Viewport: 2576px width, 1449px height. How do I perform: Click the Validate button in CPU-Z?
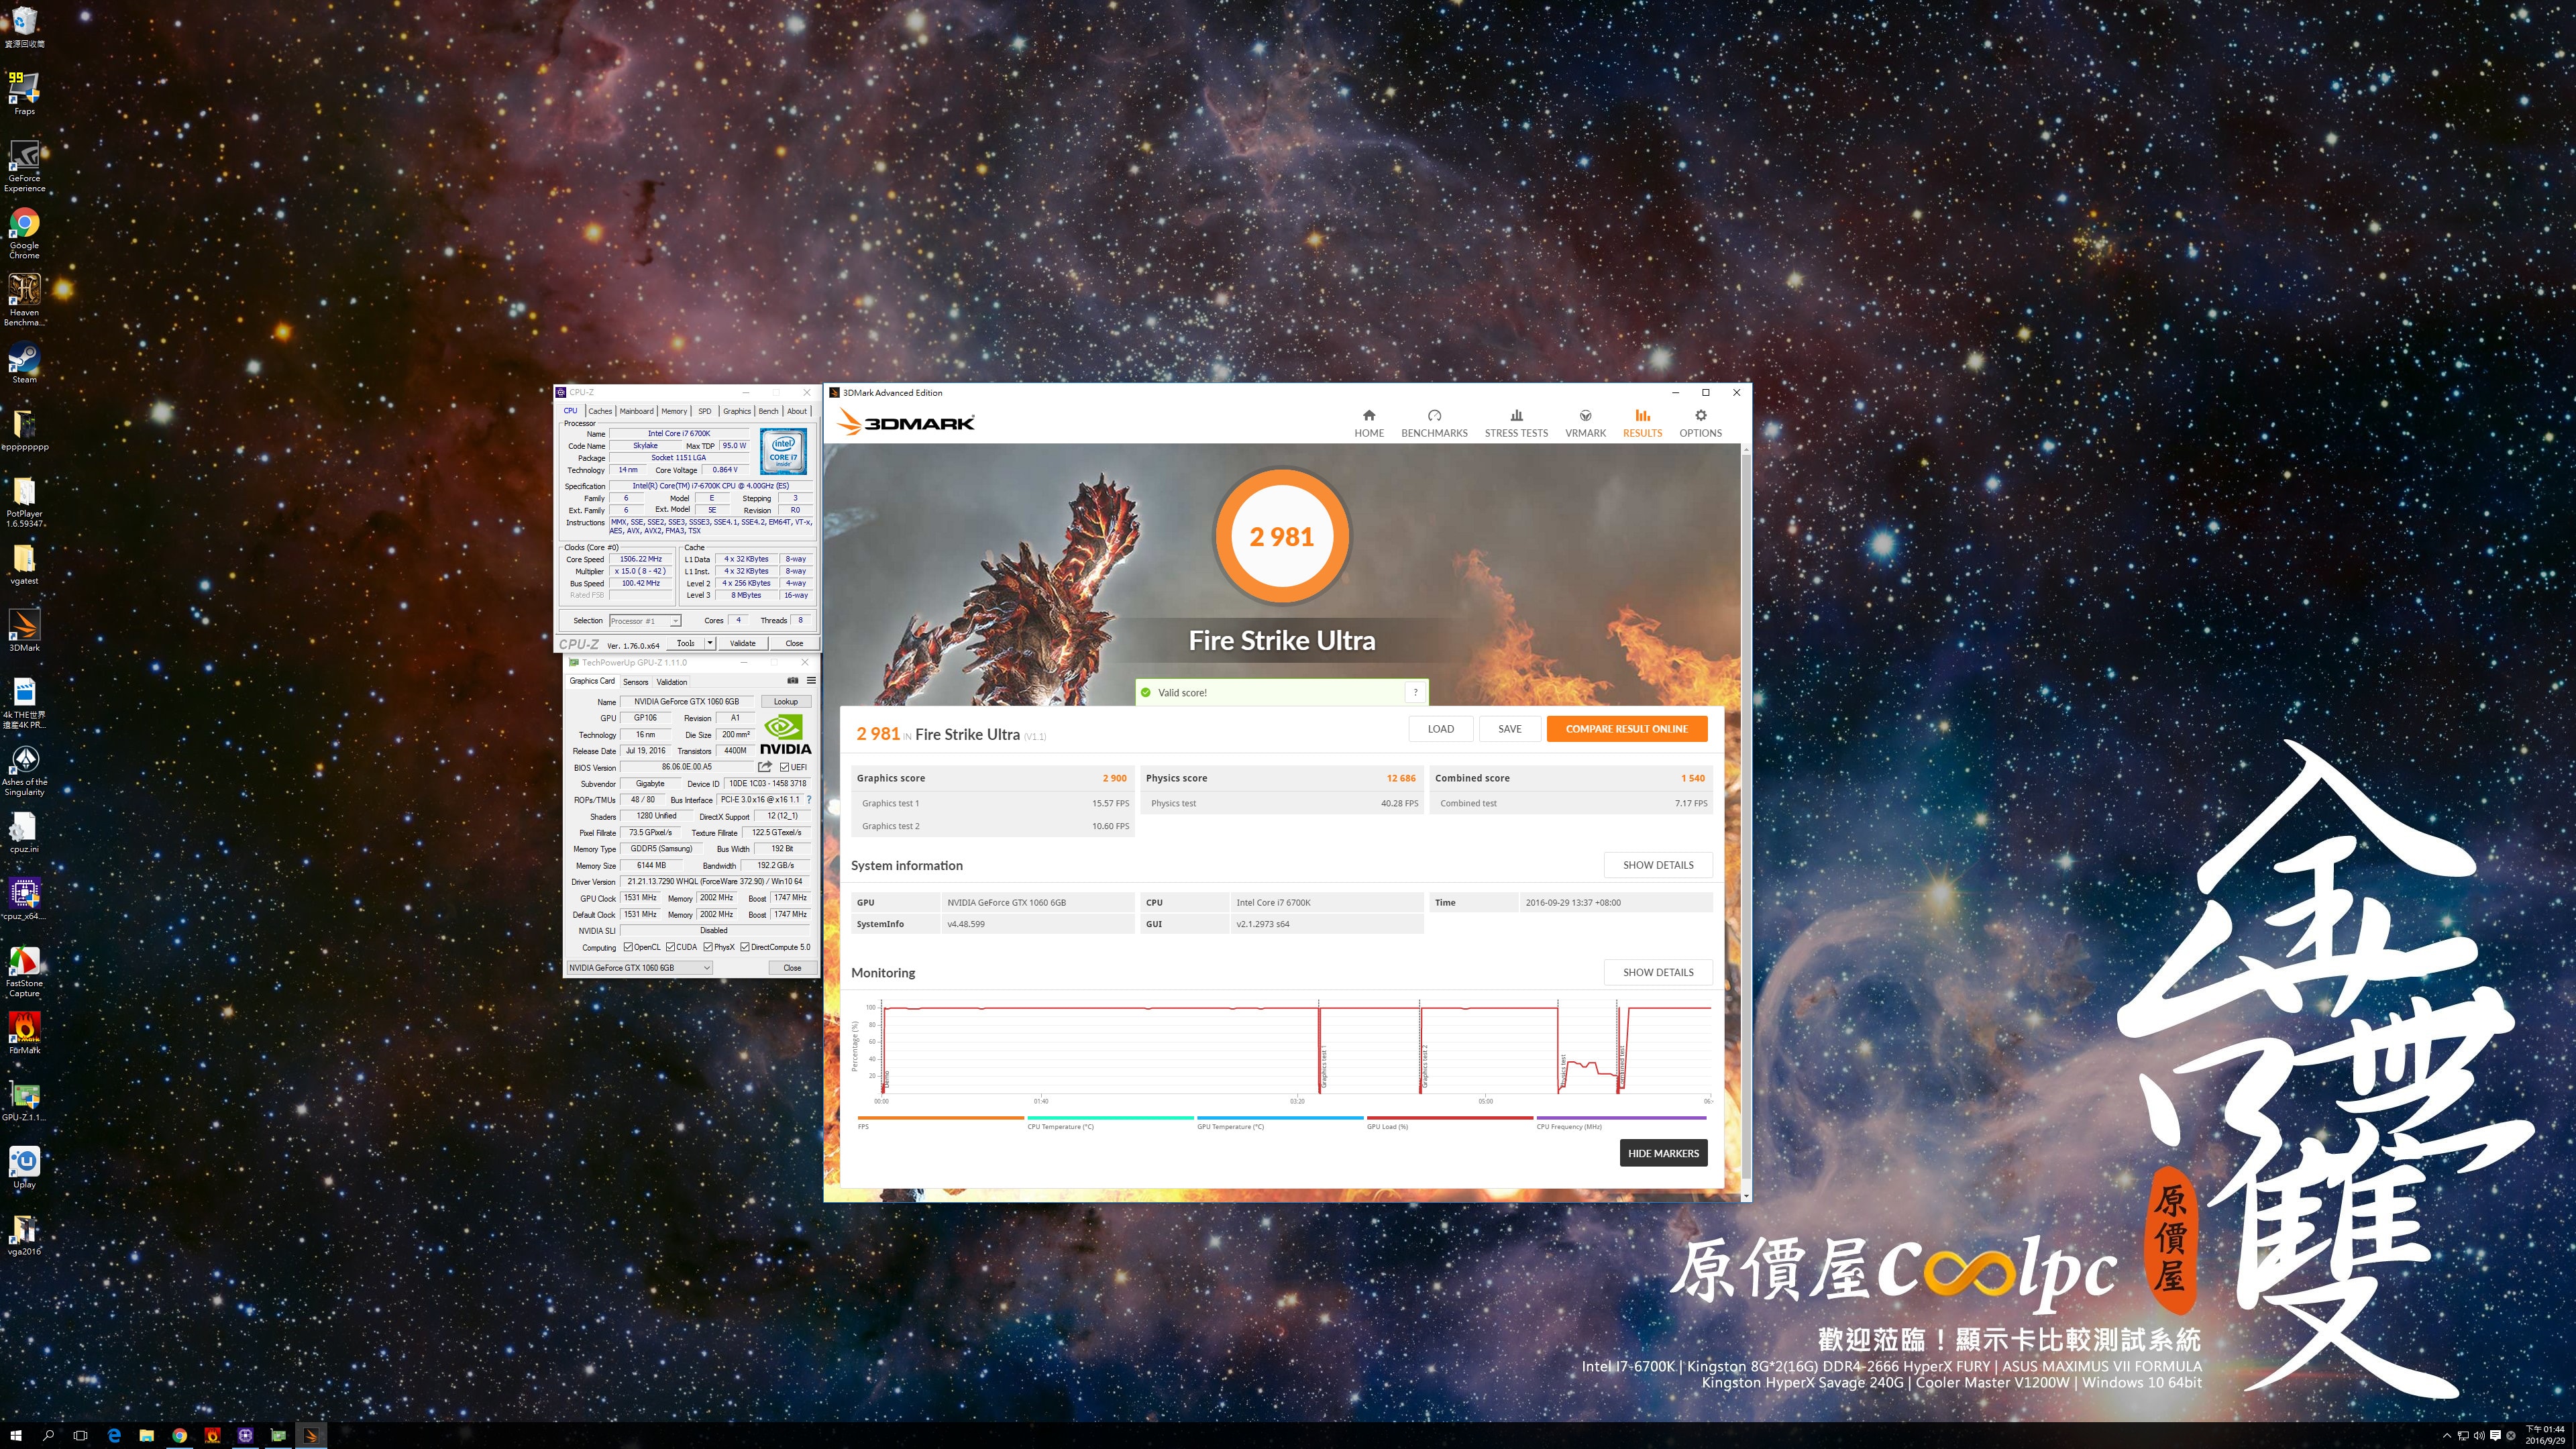point(742,643)
